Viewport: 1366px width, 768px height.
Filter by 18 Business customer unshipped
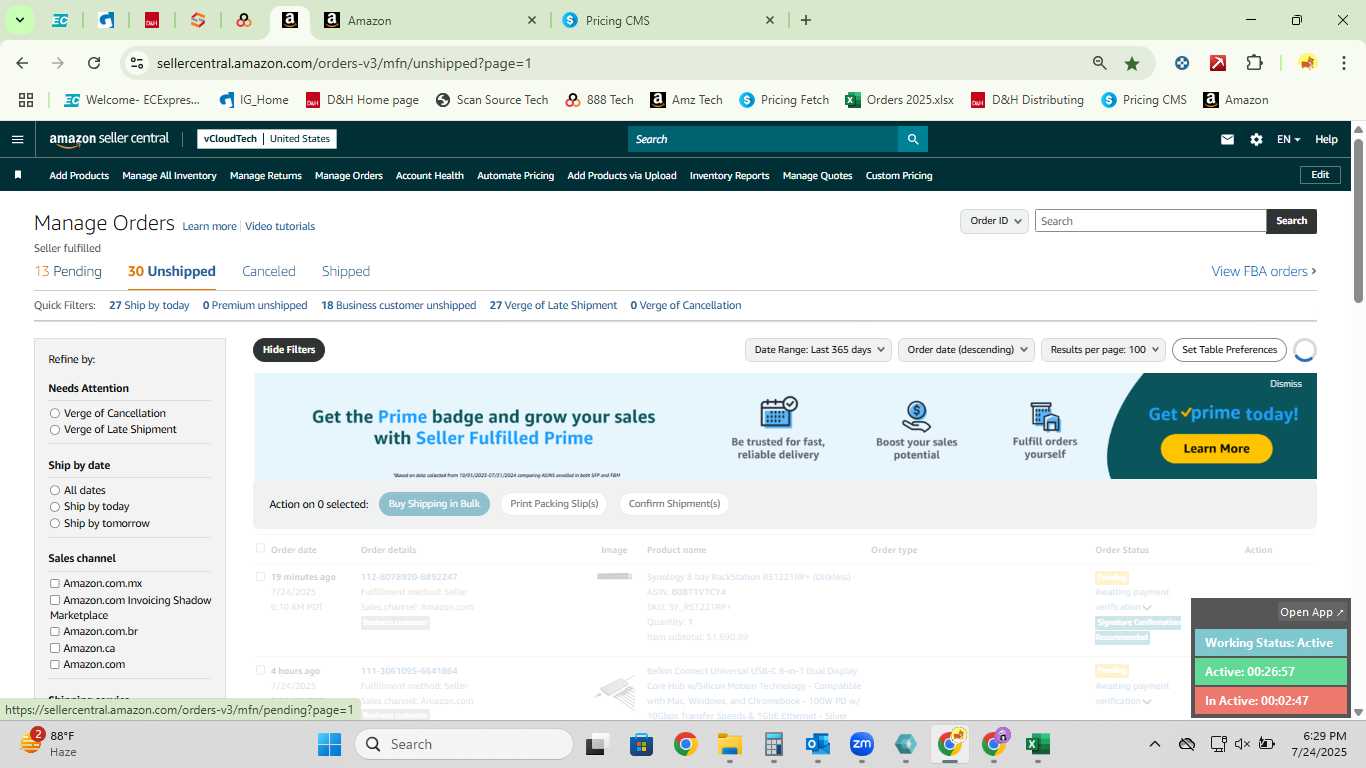(x=398, y=305)
